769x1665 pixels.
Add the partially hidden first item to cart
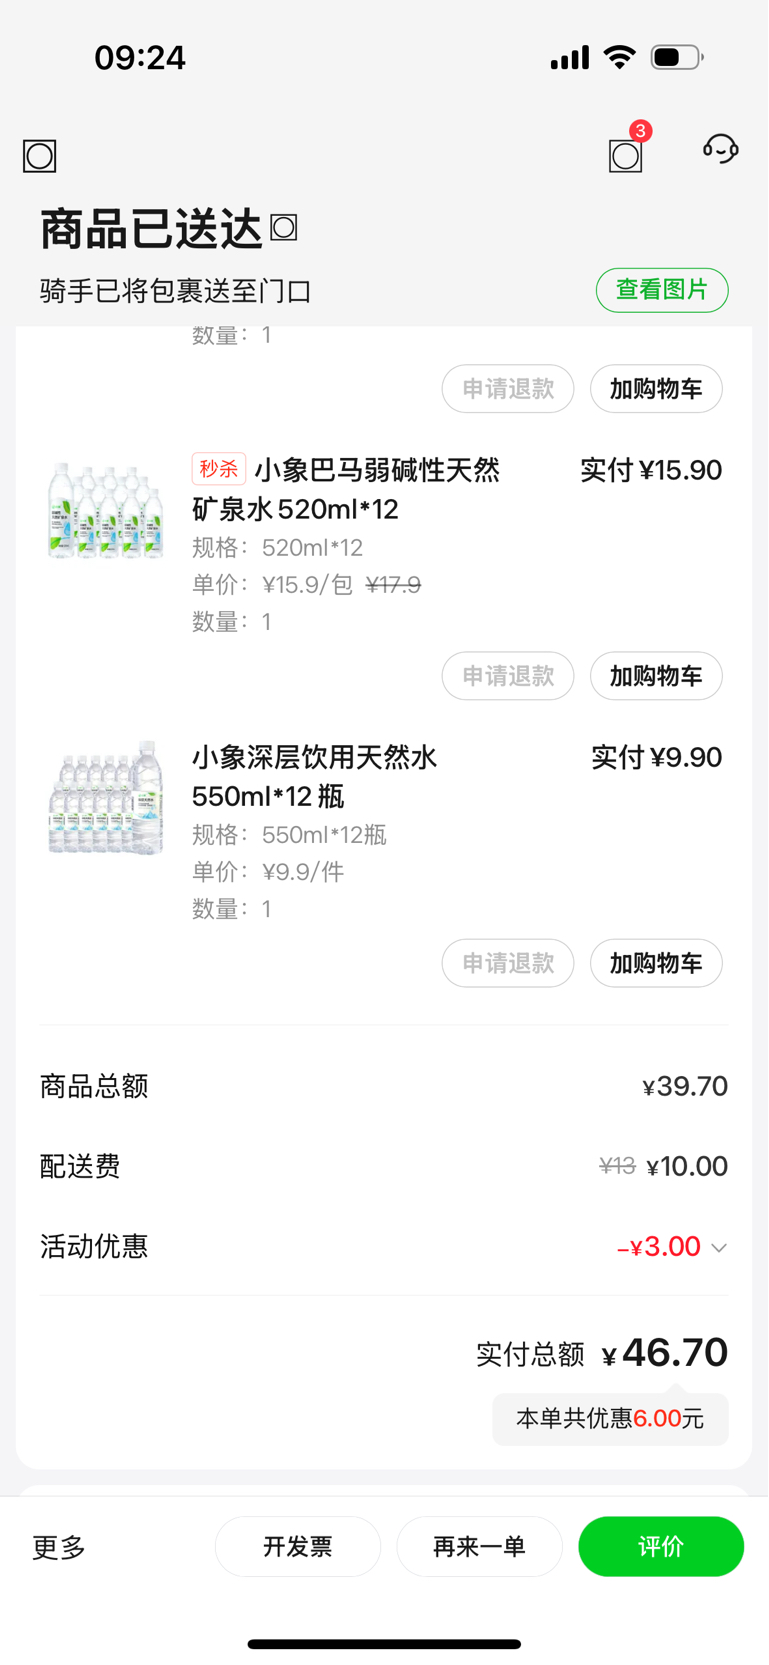pyautogui.click(x=656, y=389)
